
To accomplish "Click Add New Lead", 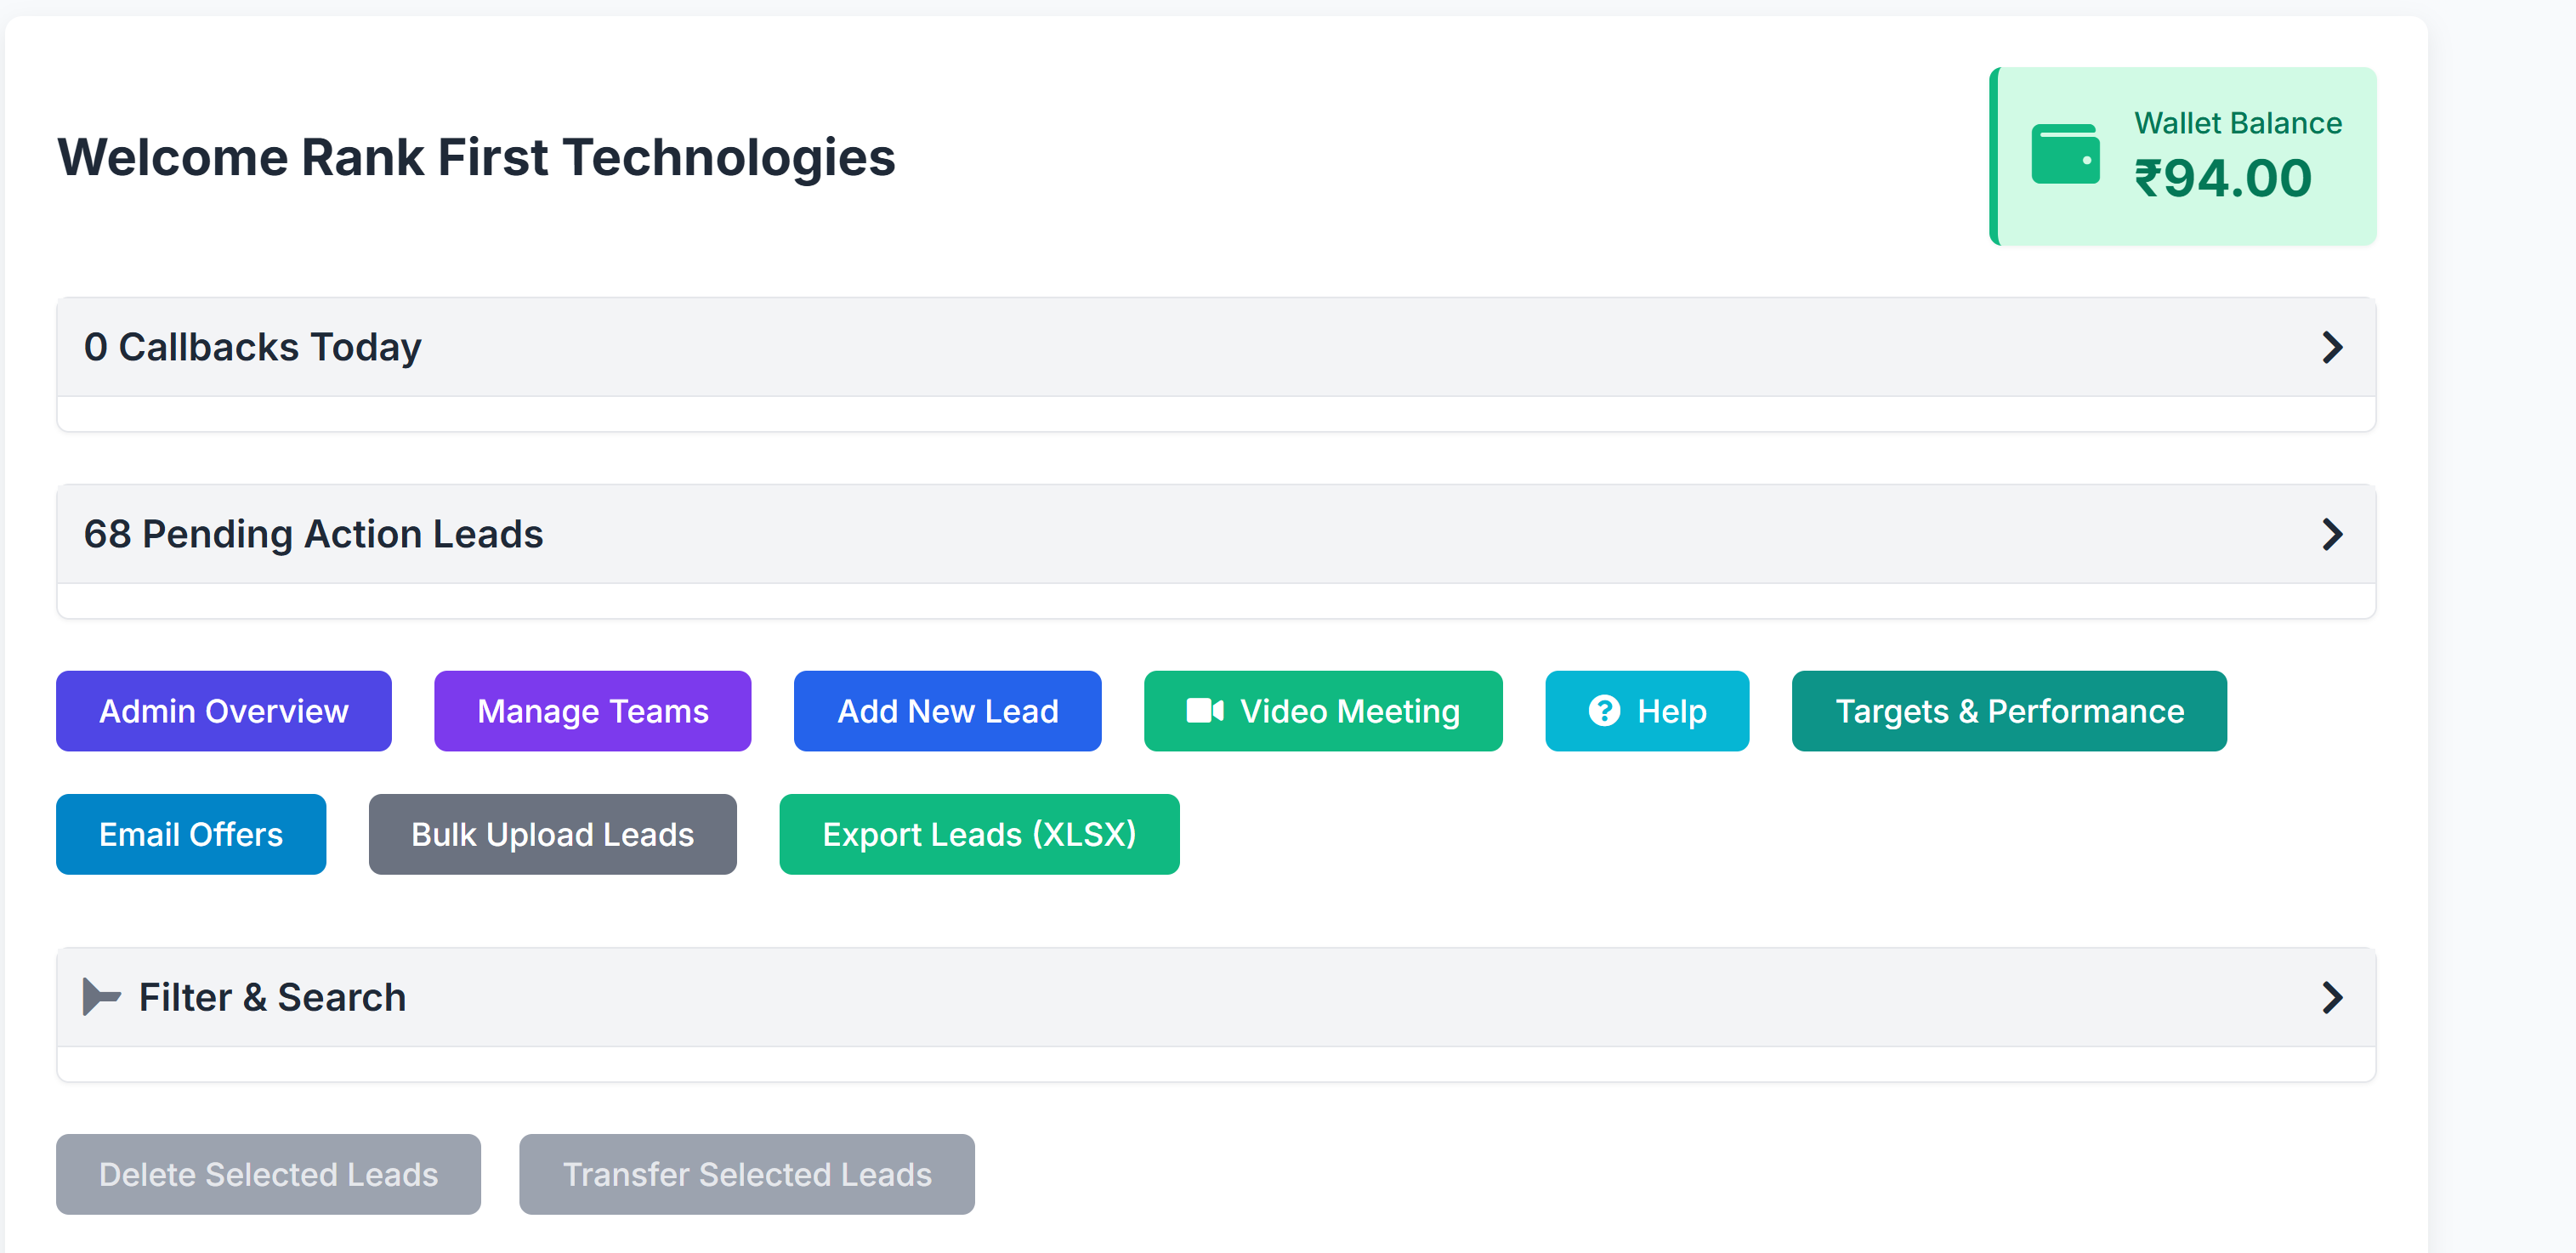I will coord(947,711).
